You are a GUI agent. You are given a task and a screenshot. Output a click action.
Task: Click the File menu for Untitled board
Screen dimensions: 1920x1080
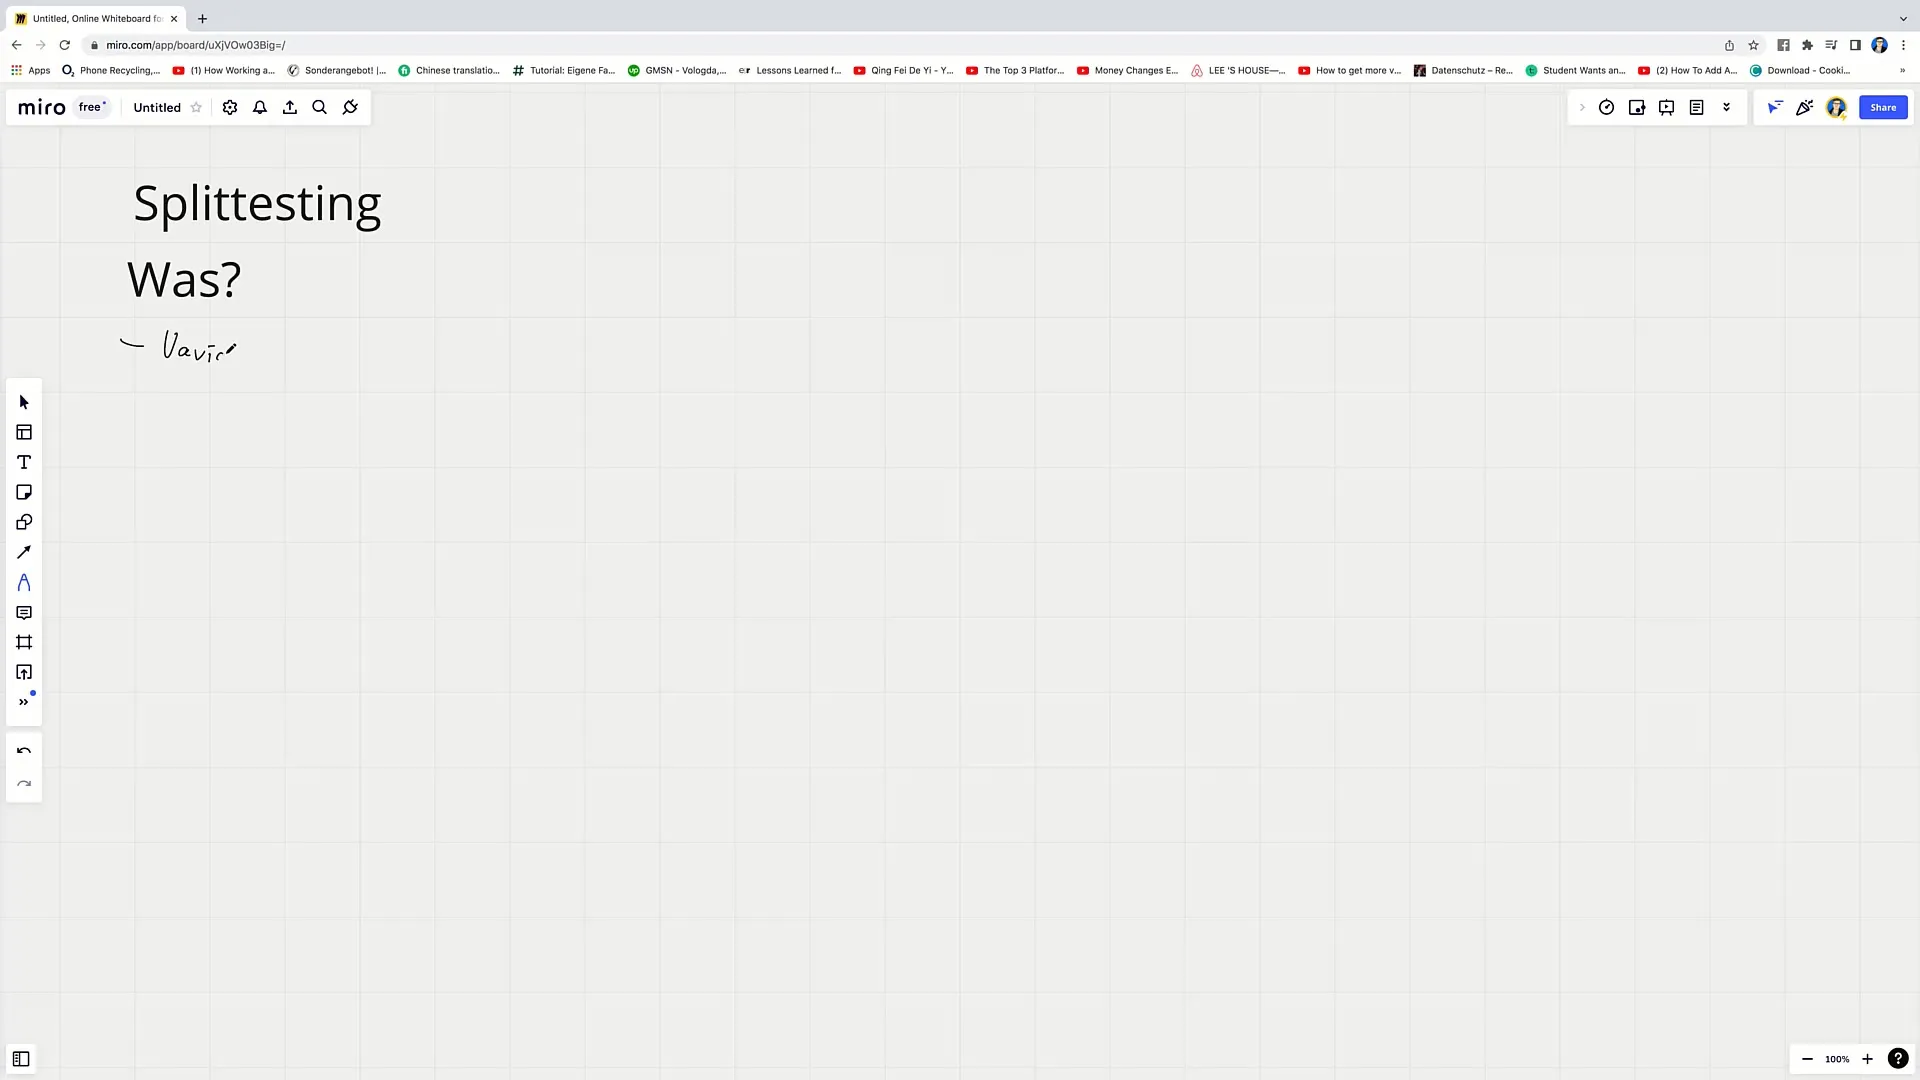pos(157,107)
